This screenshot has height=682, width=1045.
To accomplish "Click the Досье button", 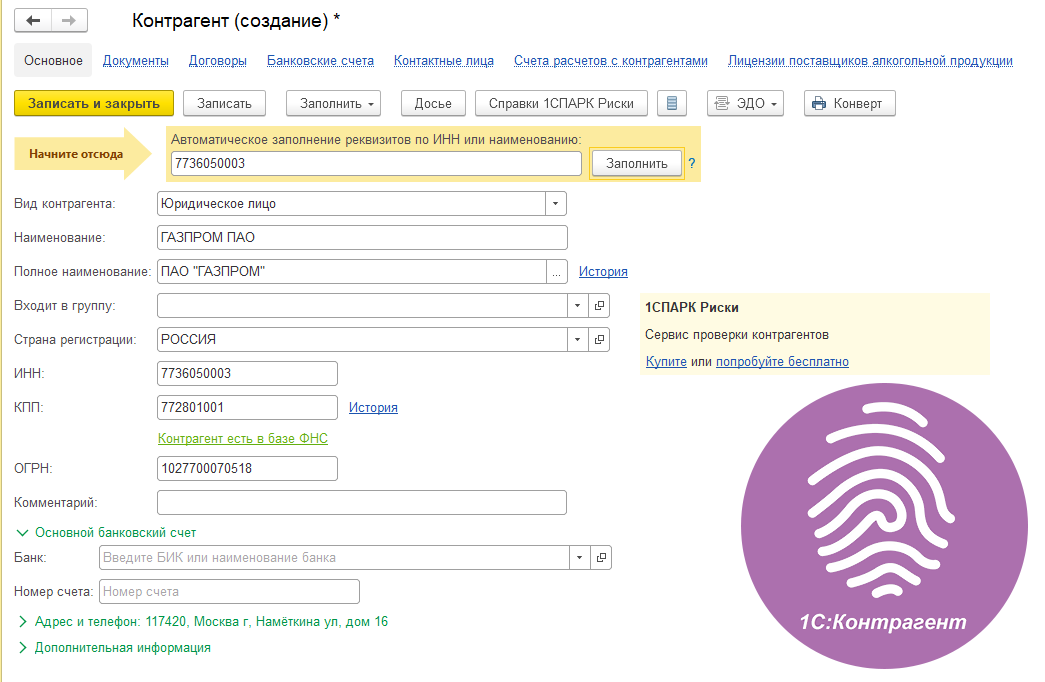I will pyautogui.click(x=433, y=103).
